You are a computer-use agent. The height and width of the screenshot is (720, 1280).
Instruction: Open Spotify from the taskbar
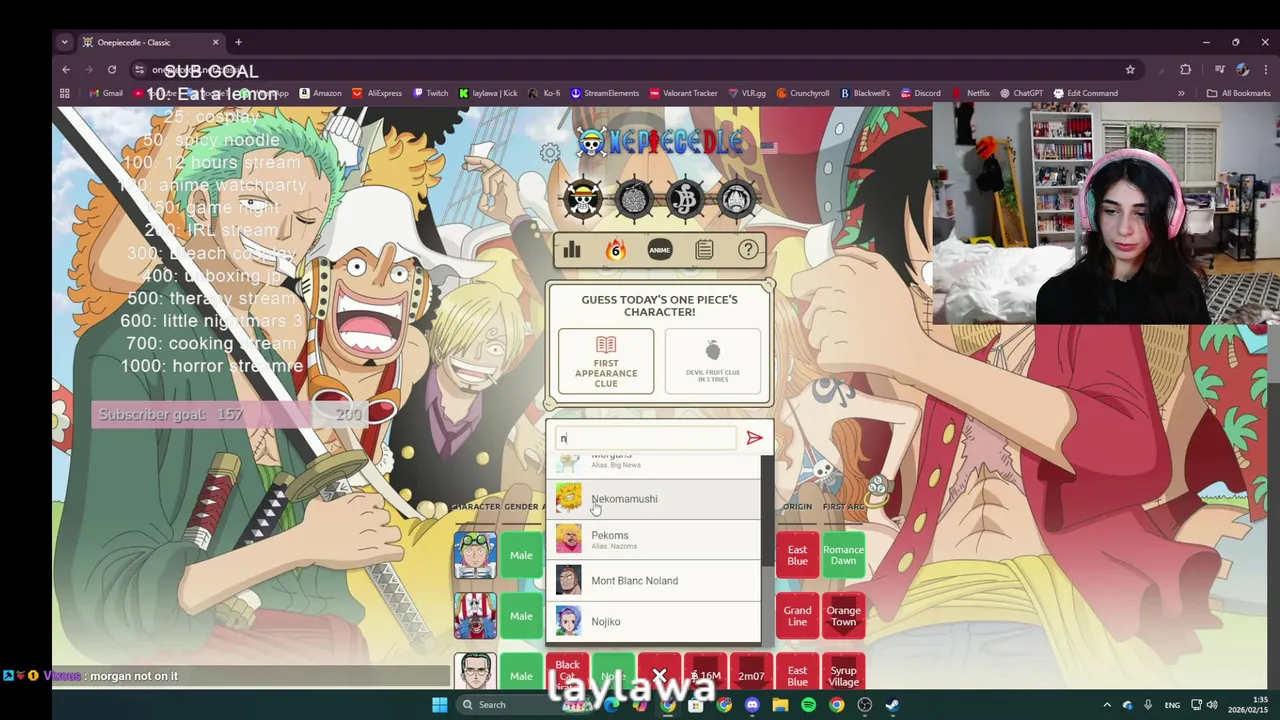coord(808,705)
